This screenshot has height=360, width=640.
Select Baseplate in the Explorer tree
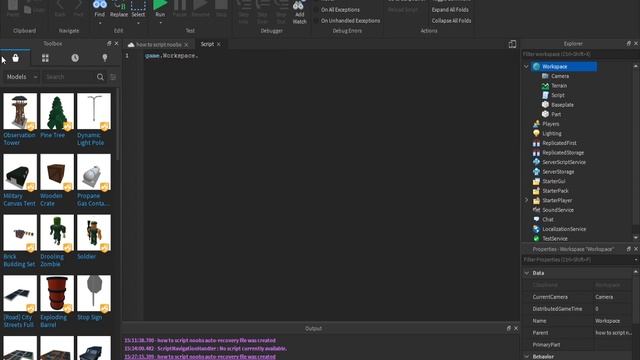click(x=562, y=105)
